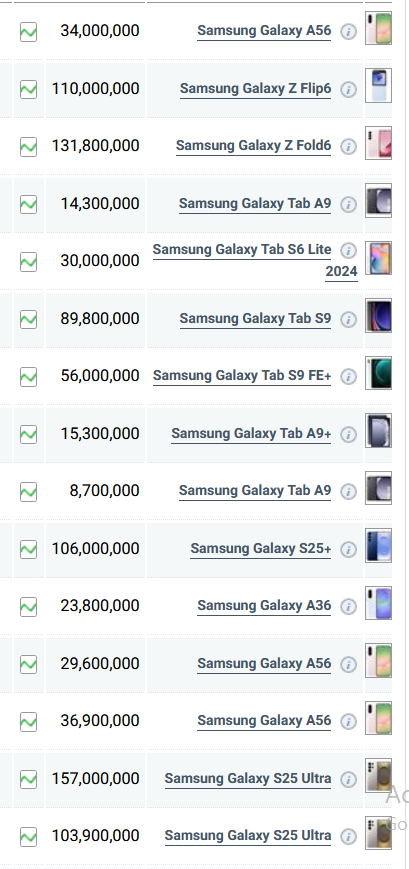Screen dimensions: 409x869
Task: Click the Galaxy Tab S9 FE+ thumbnail
Action: [x=379, y=373]
